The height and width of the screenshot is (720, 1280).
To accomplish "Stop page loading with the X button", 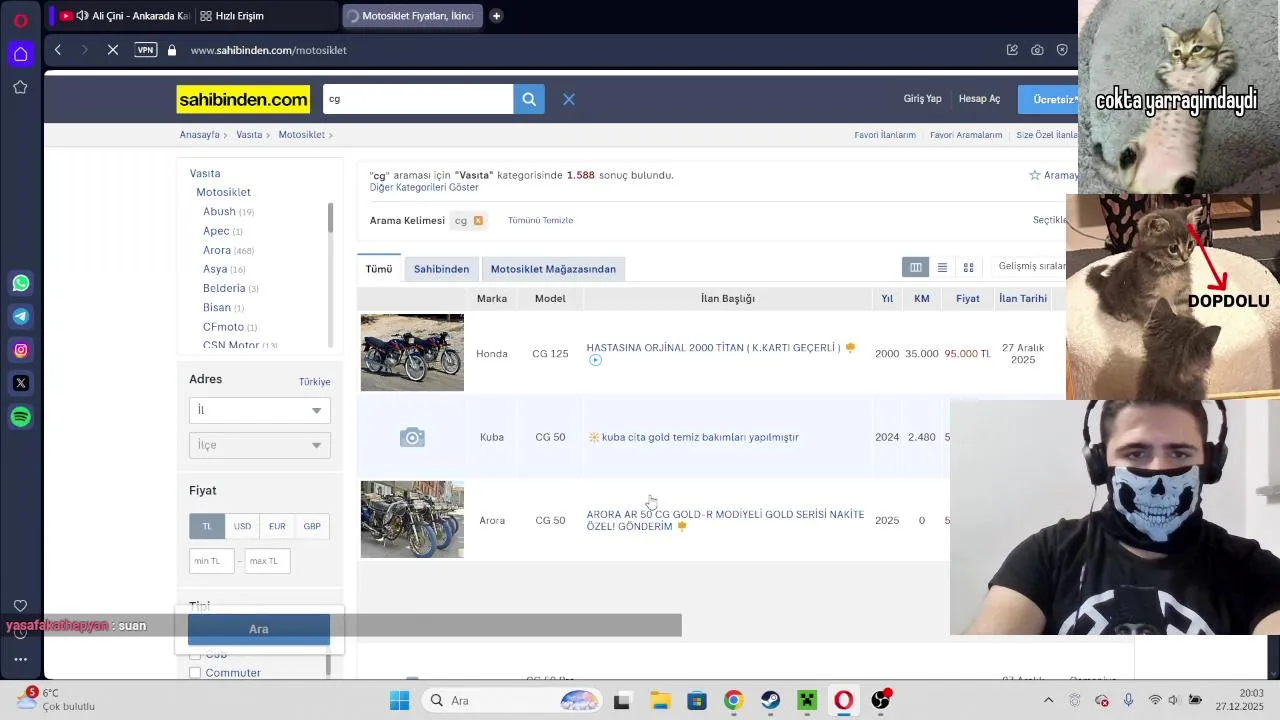I will [x=113, y=50].
